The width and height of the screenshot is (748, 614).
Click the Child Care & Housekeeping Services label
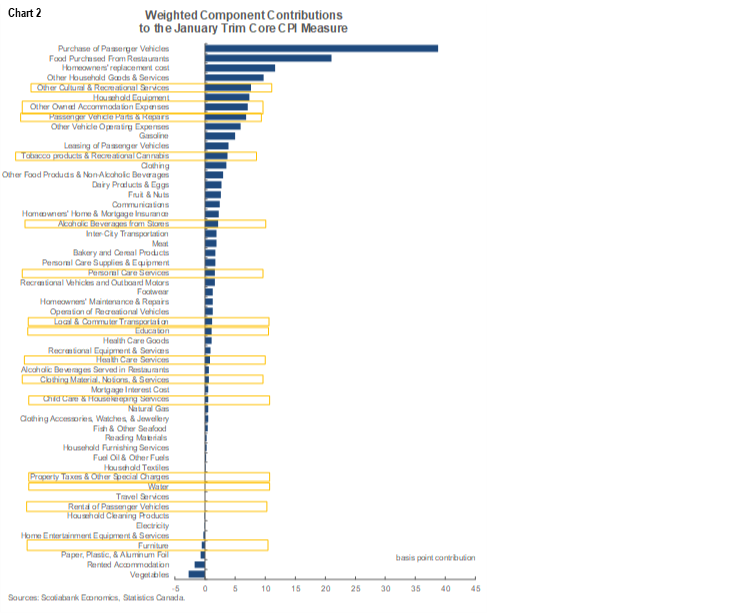106,399
